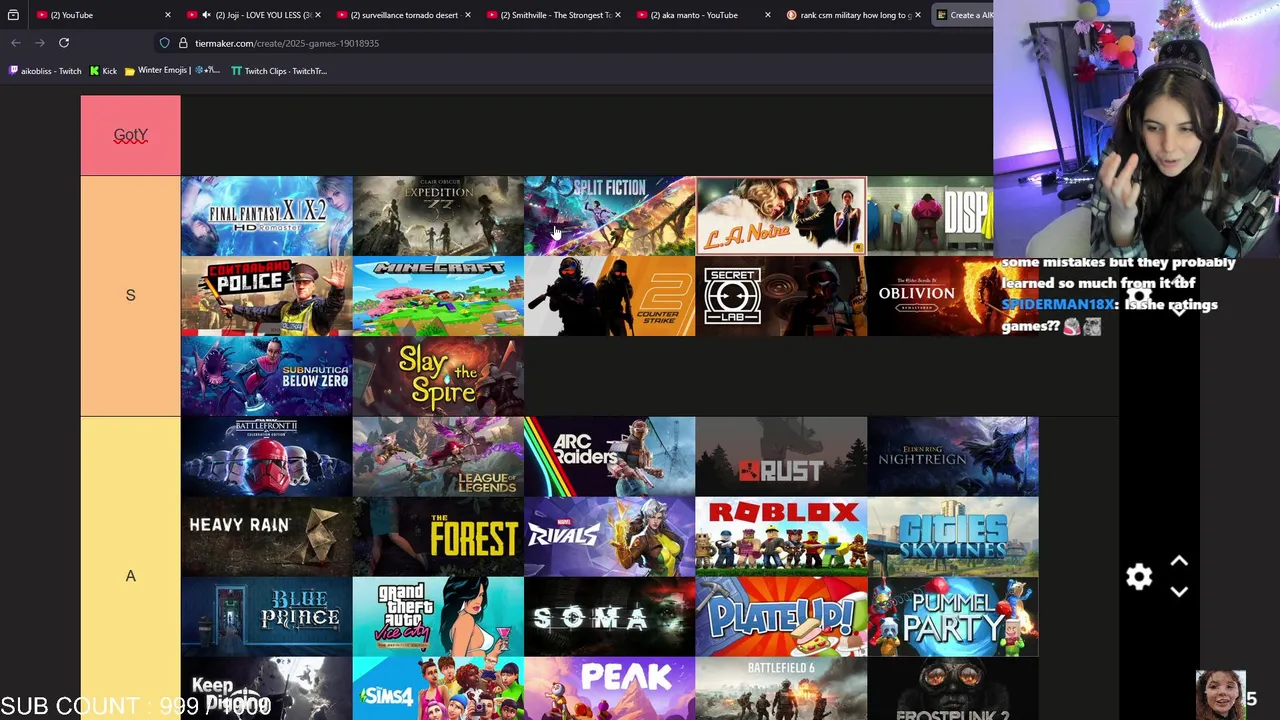
Task: Click the GotY tier label
Action: [130, 135]
